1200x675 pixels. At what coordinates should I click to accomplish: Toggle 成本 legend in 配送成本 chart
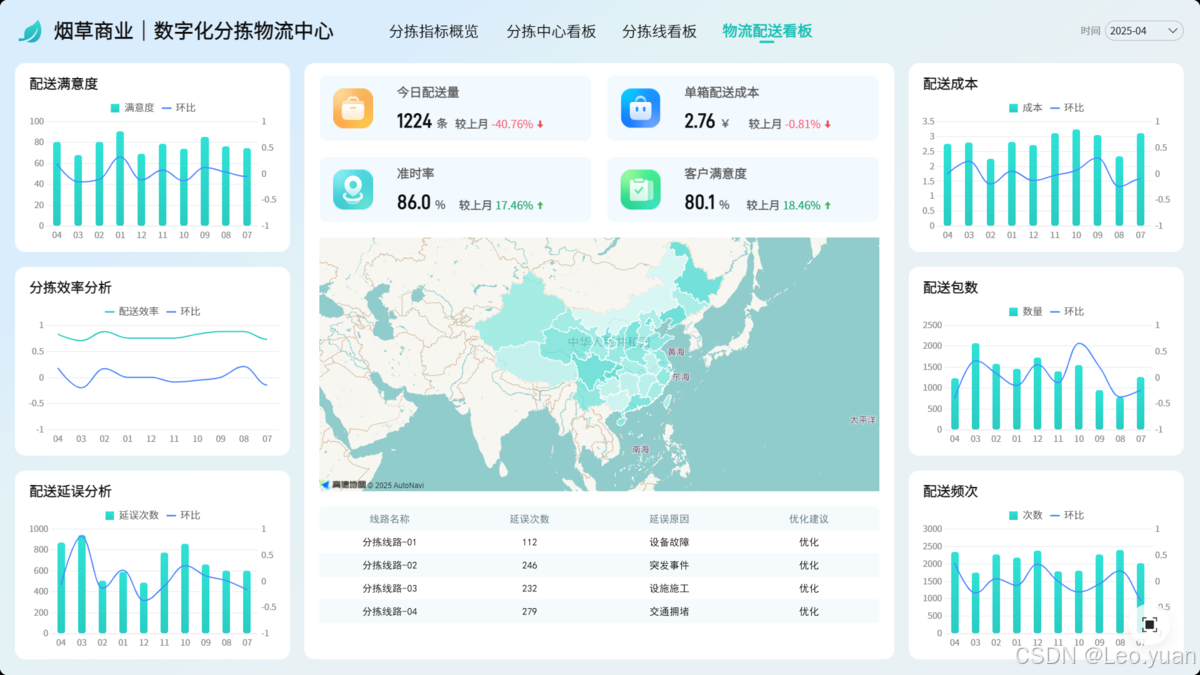[x=1026, y=108]
